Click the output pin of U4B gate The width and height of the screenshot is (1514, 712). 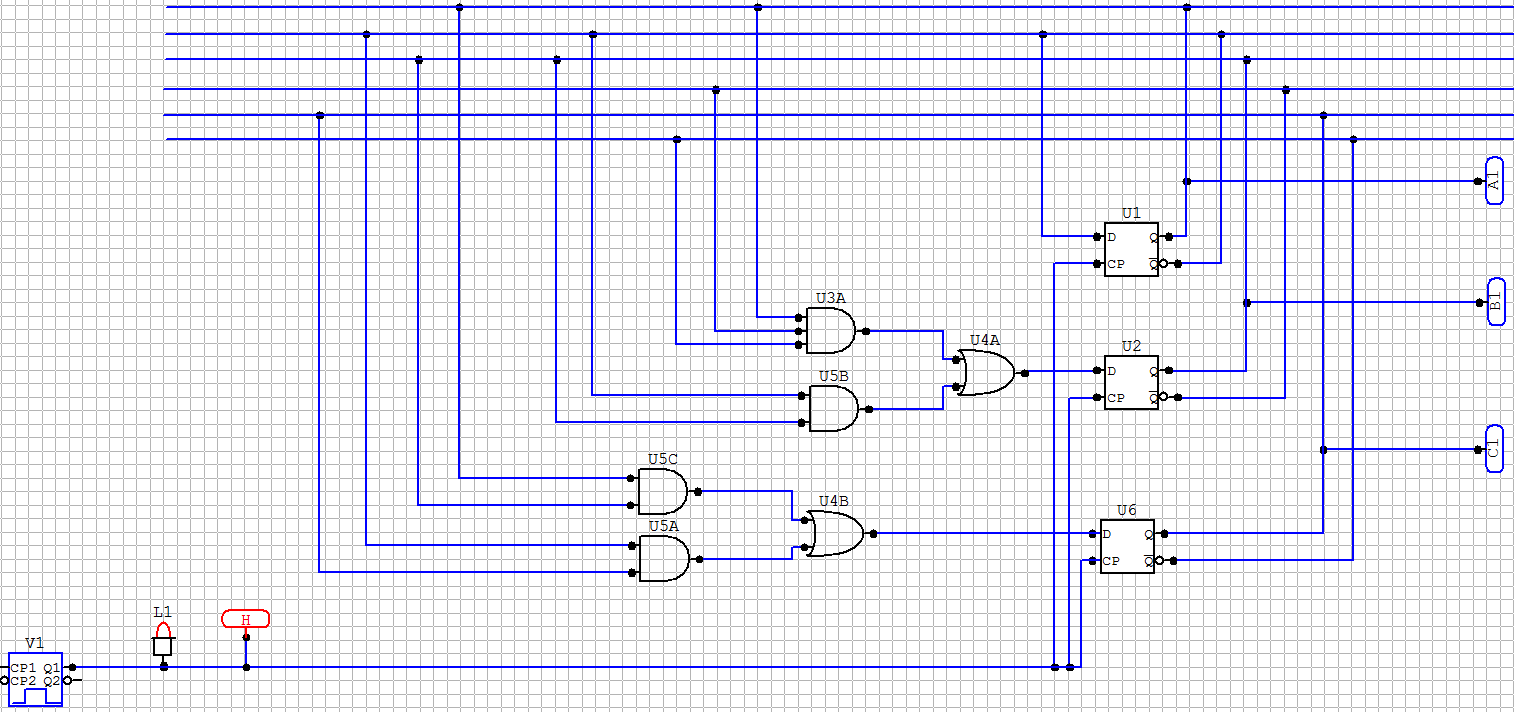(876, 534)
